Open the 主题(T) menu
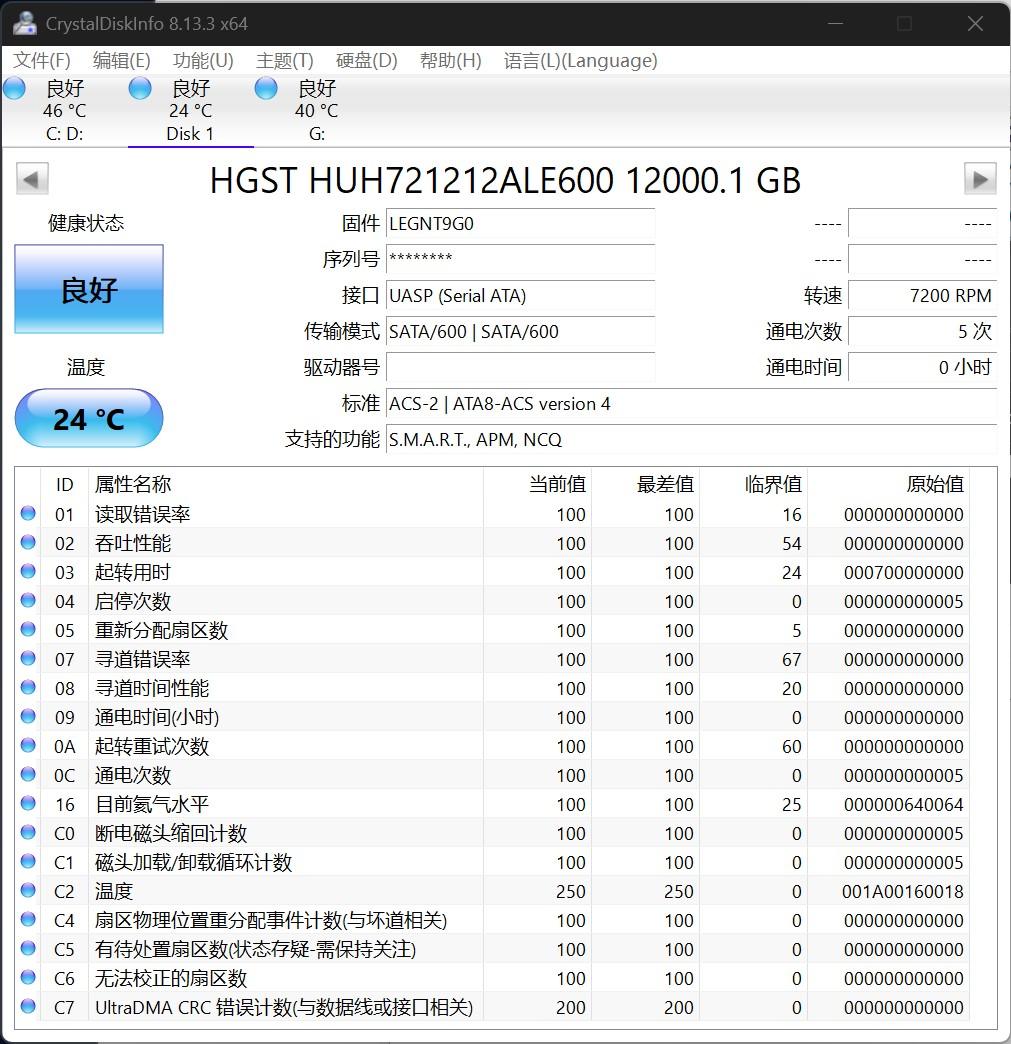 pos(284,61)
